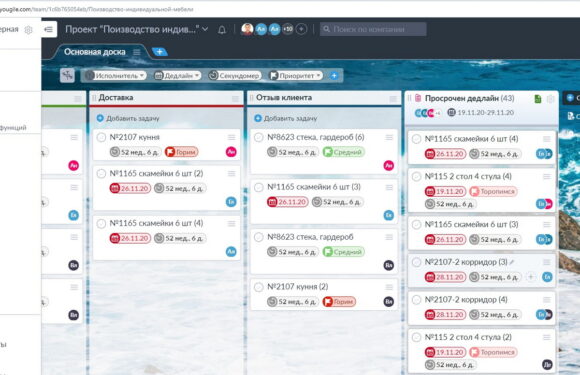This screenshot has height=375, width=580.
Task: Open notifications bell icon
Action: (x=222, y=30)
